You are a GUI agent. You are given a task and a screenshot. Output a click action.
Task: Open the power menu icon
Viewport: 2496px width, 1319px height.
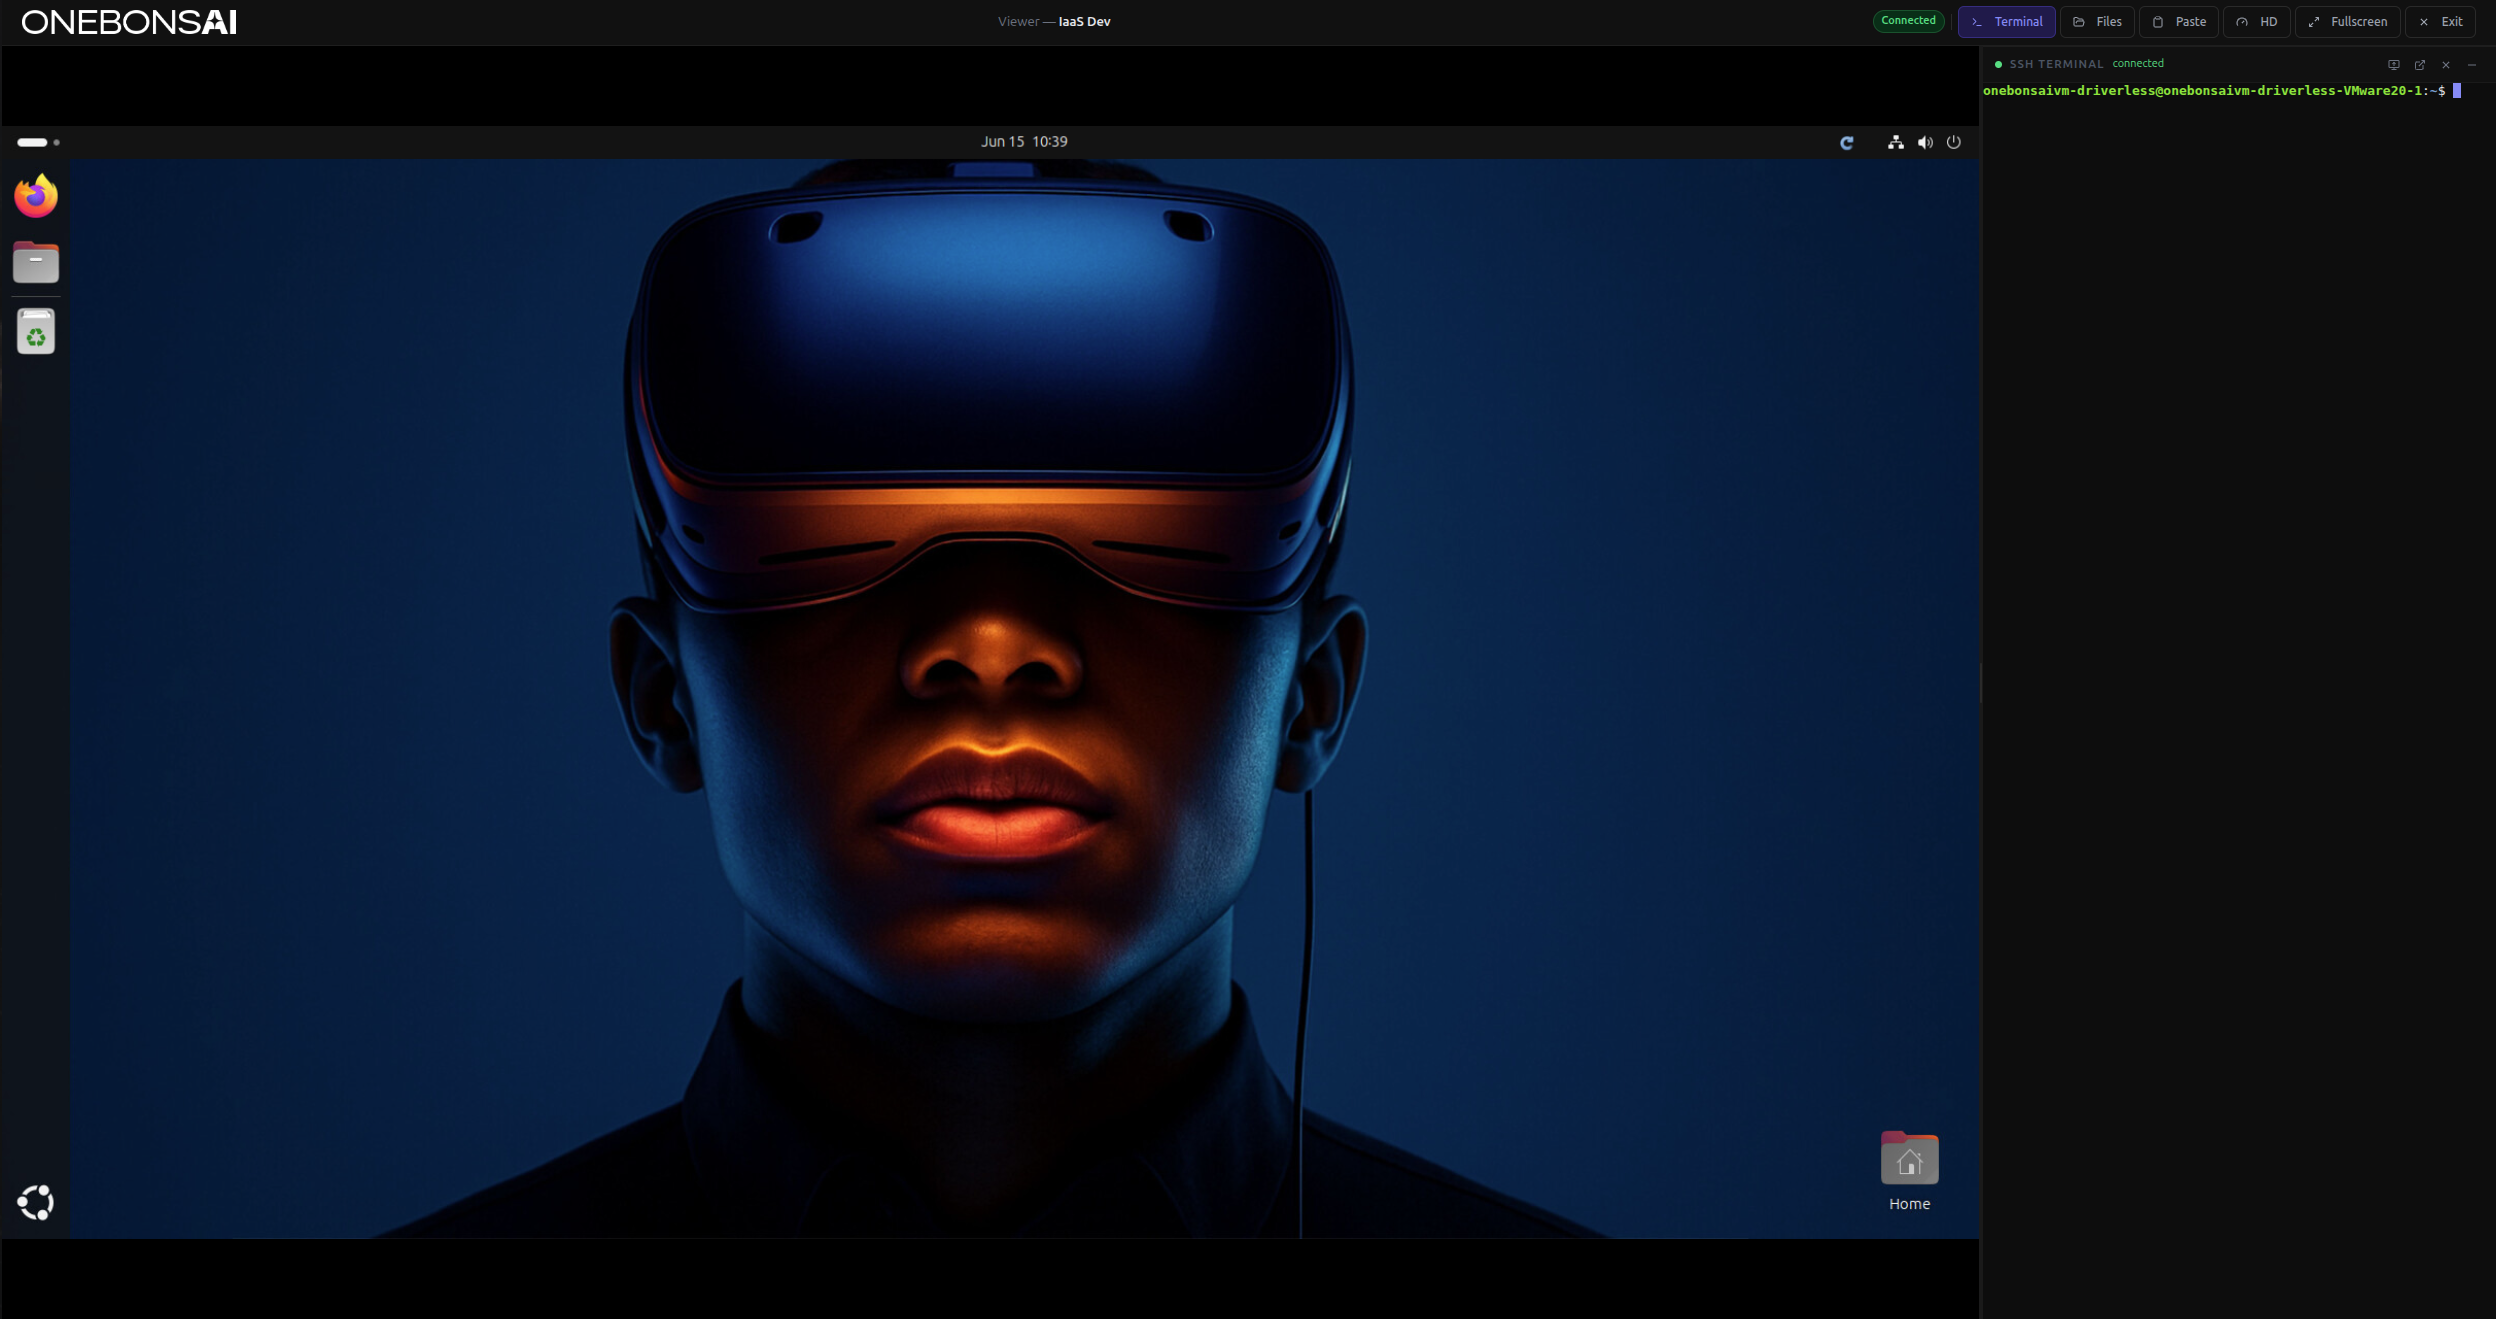[x=1954, y=143]
